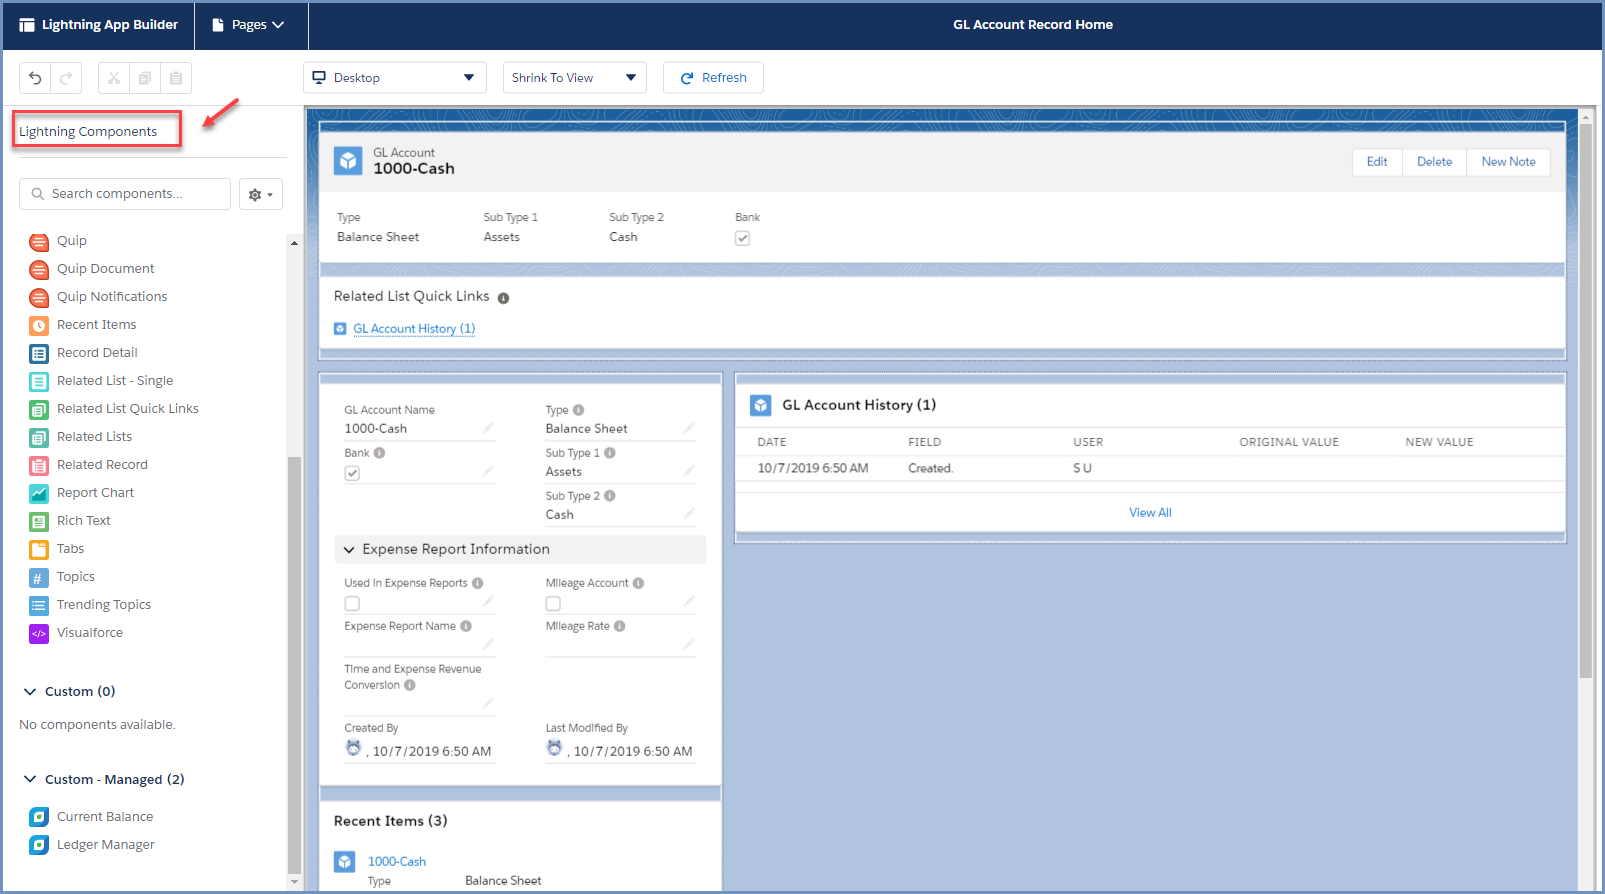Click info icon next to Sub Type 1
Image resolution: width=1605 pixels, height=894 pixels.
click(610, 453)
